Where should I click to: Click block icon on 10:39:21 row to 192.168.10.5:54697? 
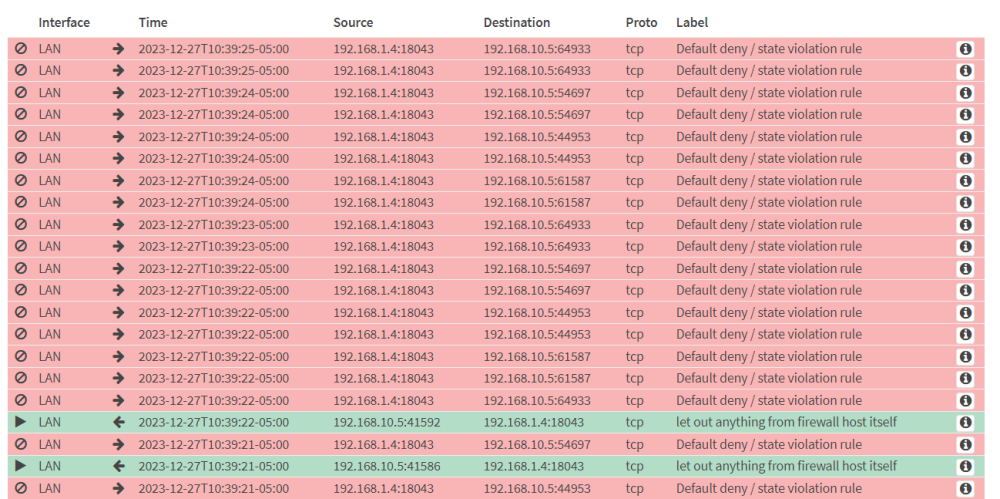[21, 444]
